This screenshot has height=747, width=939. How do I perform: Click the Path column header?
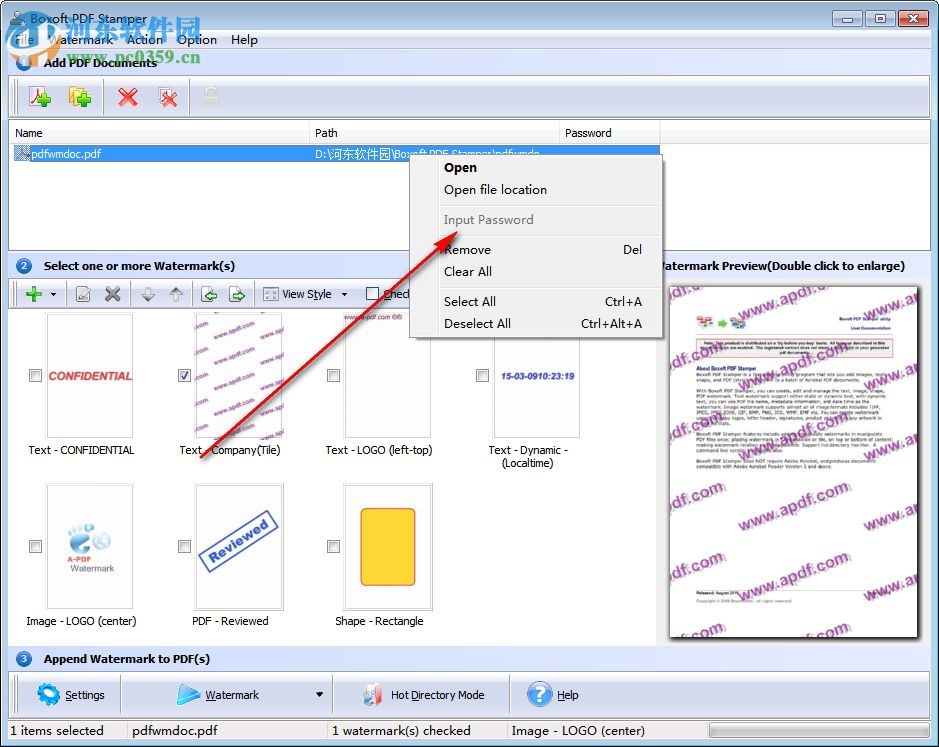[434, 133]
